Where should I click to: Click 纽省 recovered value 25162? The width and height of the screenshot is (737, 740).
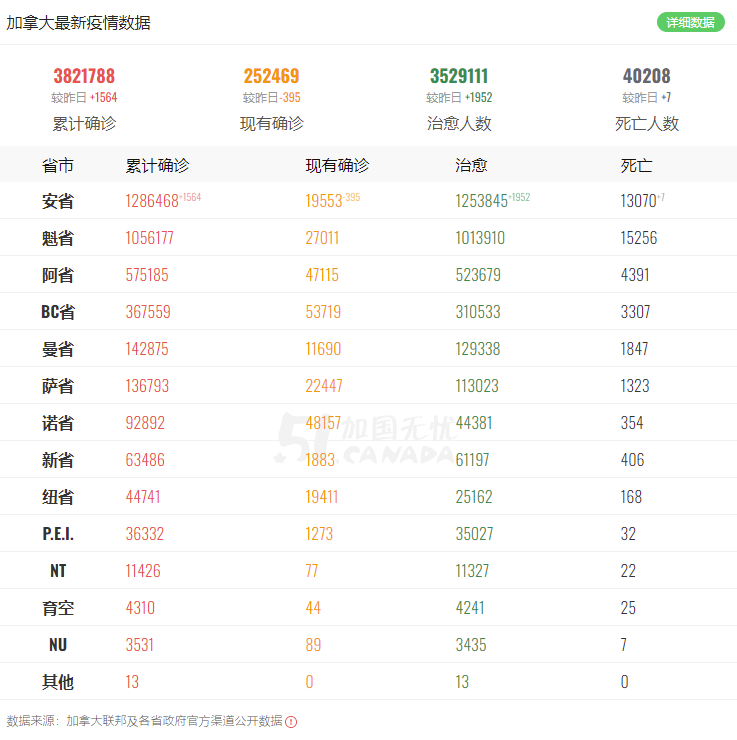(474, 497)
